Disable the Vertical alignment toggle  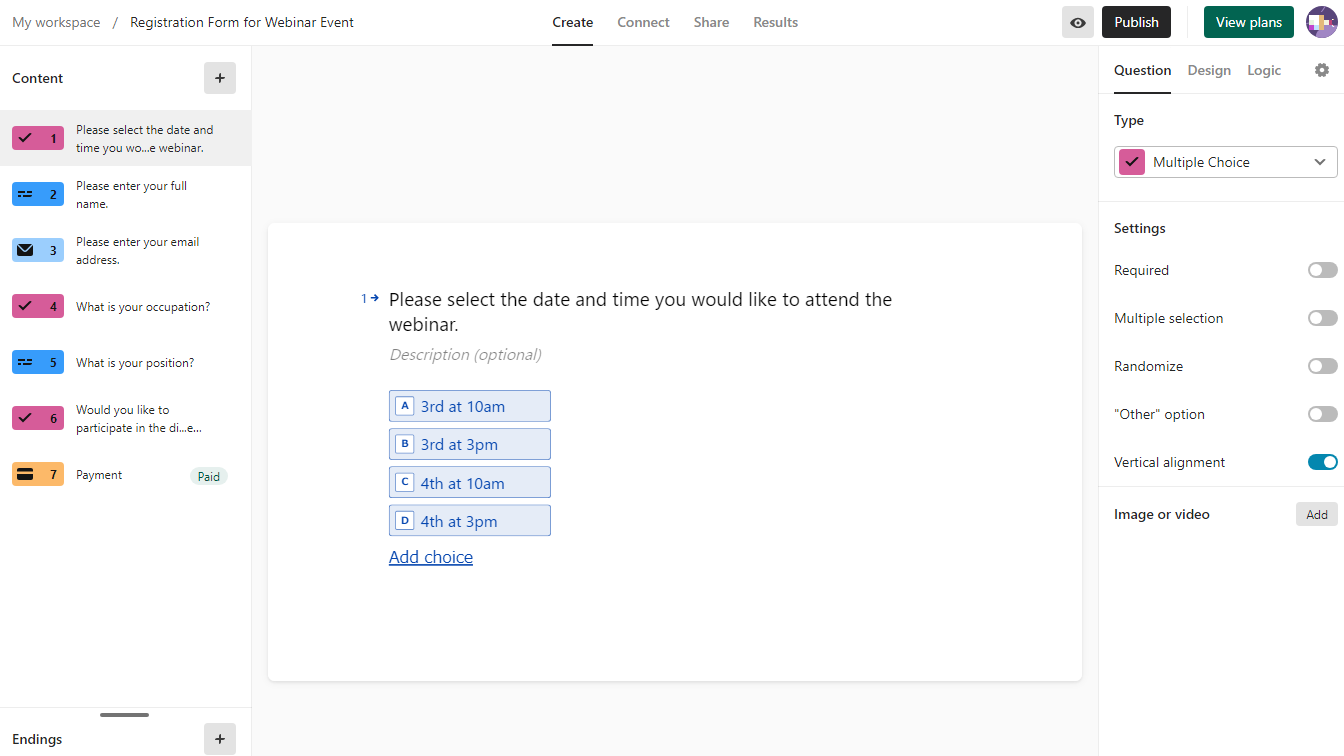tap(1322, 462)
